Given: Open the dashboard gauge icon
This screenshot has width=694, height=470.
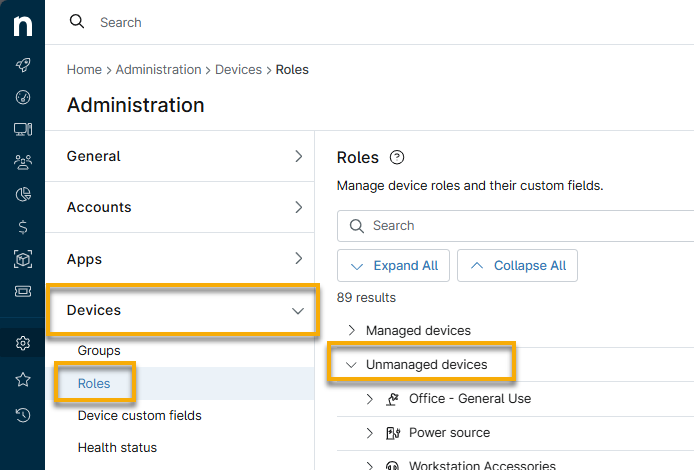Looking at the screenshot, I should pos(23,97).
